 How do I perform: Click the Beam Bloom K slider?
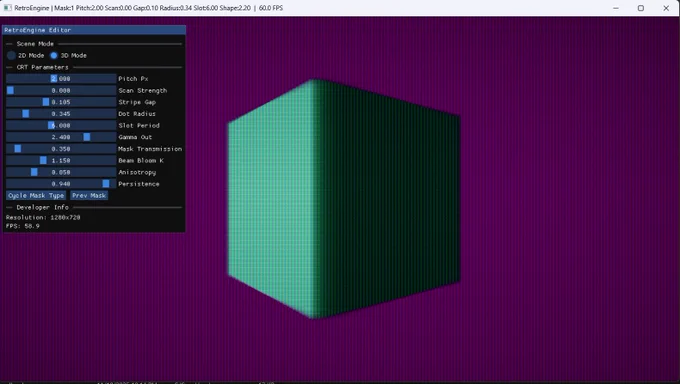tap(61, 161)
